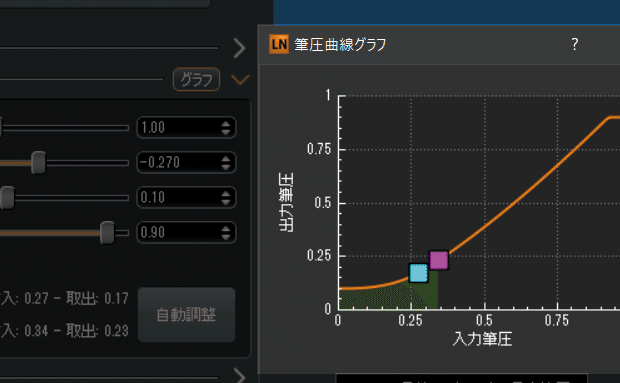Toggle the グラフ button
This screenshot has width=620, height=383.
tap(196, 79)
